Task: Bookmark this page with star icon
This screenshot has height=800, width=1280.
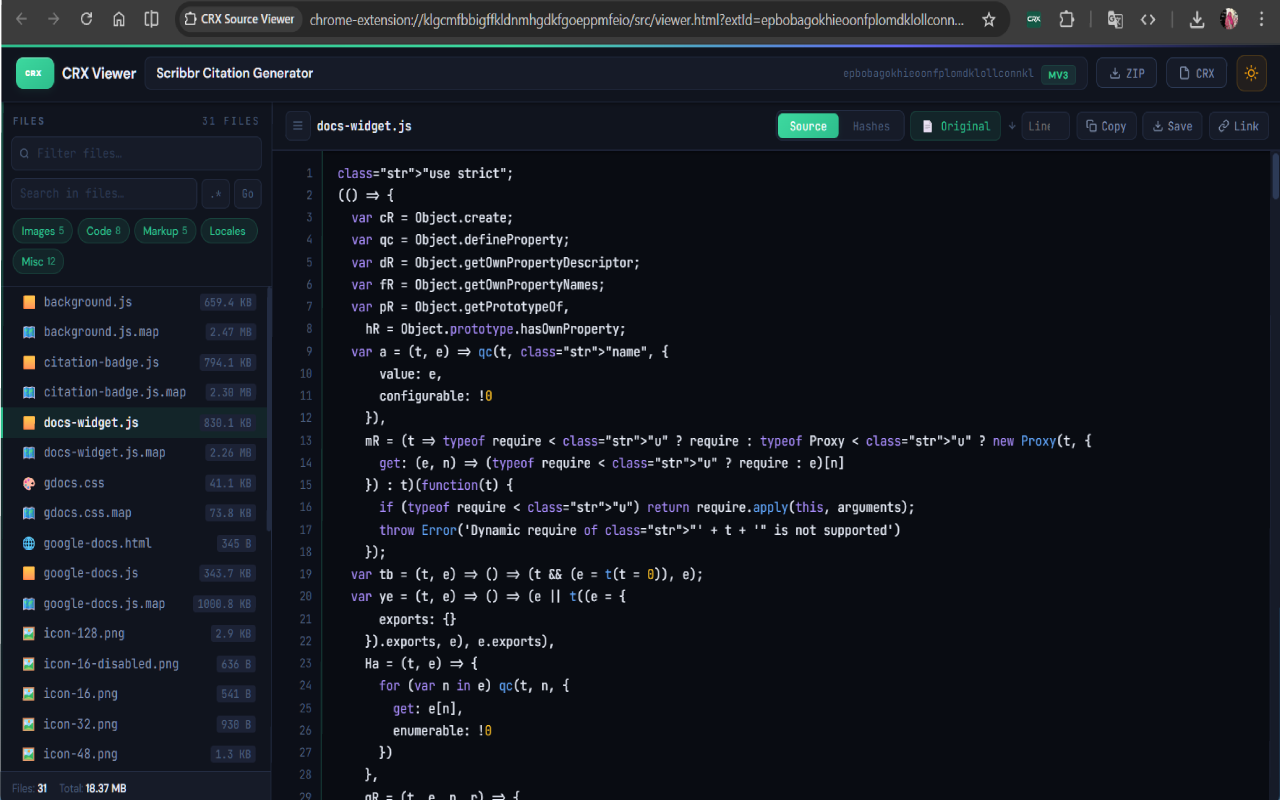Action: coord(988,19)
